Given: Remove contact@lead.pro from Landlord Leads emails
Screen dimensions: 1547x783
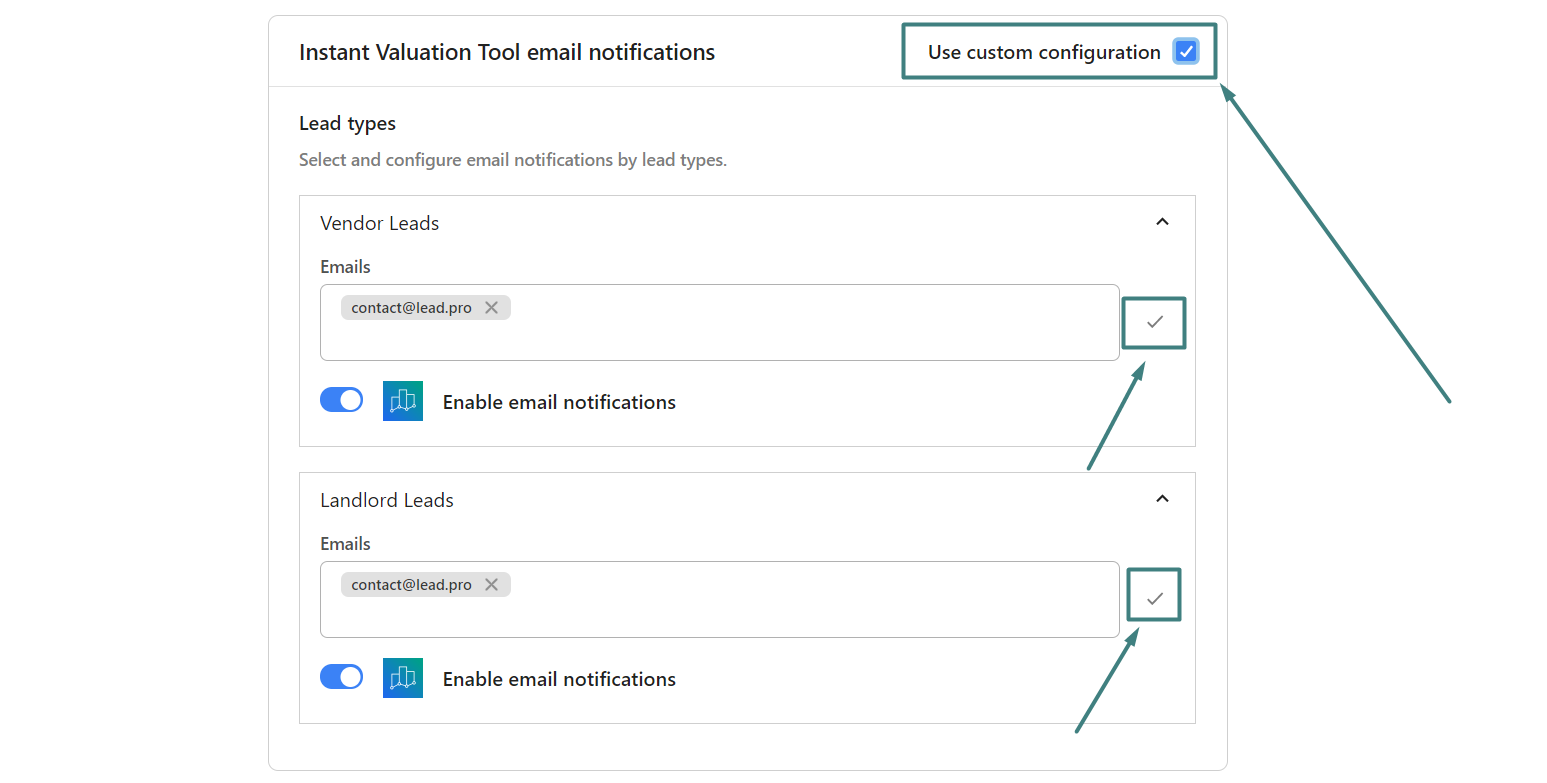Looking at the screenshot, I should pos(491,585).
